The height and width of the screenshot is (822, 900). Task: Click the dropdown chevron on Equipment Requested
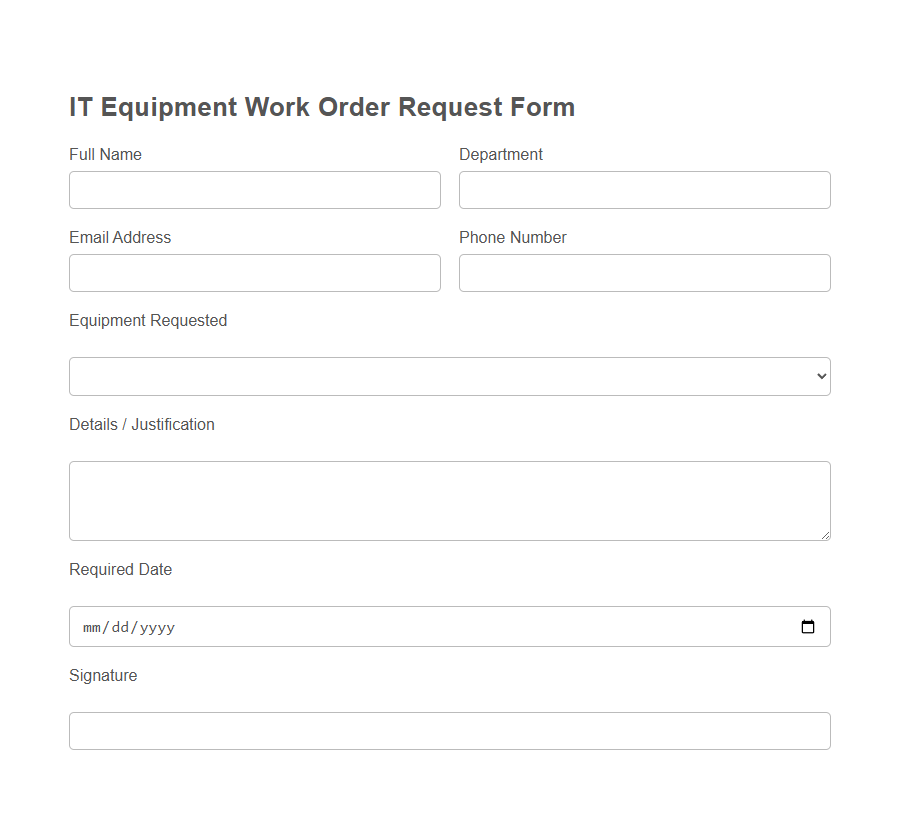point(818,376)
